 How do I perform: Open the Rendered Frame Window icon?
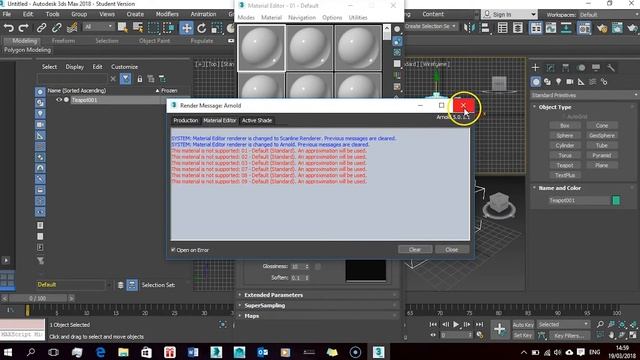pos(617,28)
